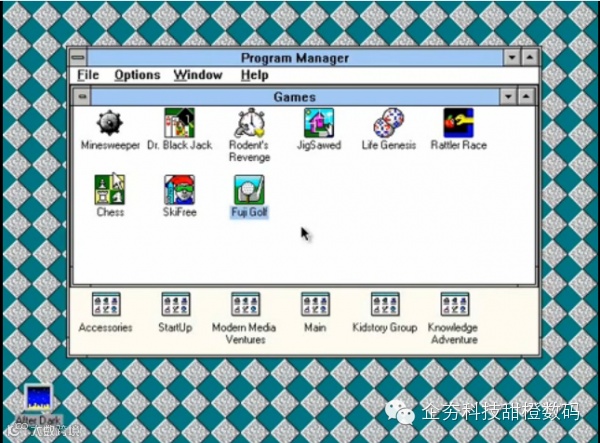The image size is (600, 443).
Task: Click the After Dark desktop icon
Action: point(38,398)
